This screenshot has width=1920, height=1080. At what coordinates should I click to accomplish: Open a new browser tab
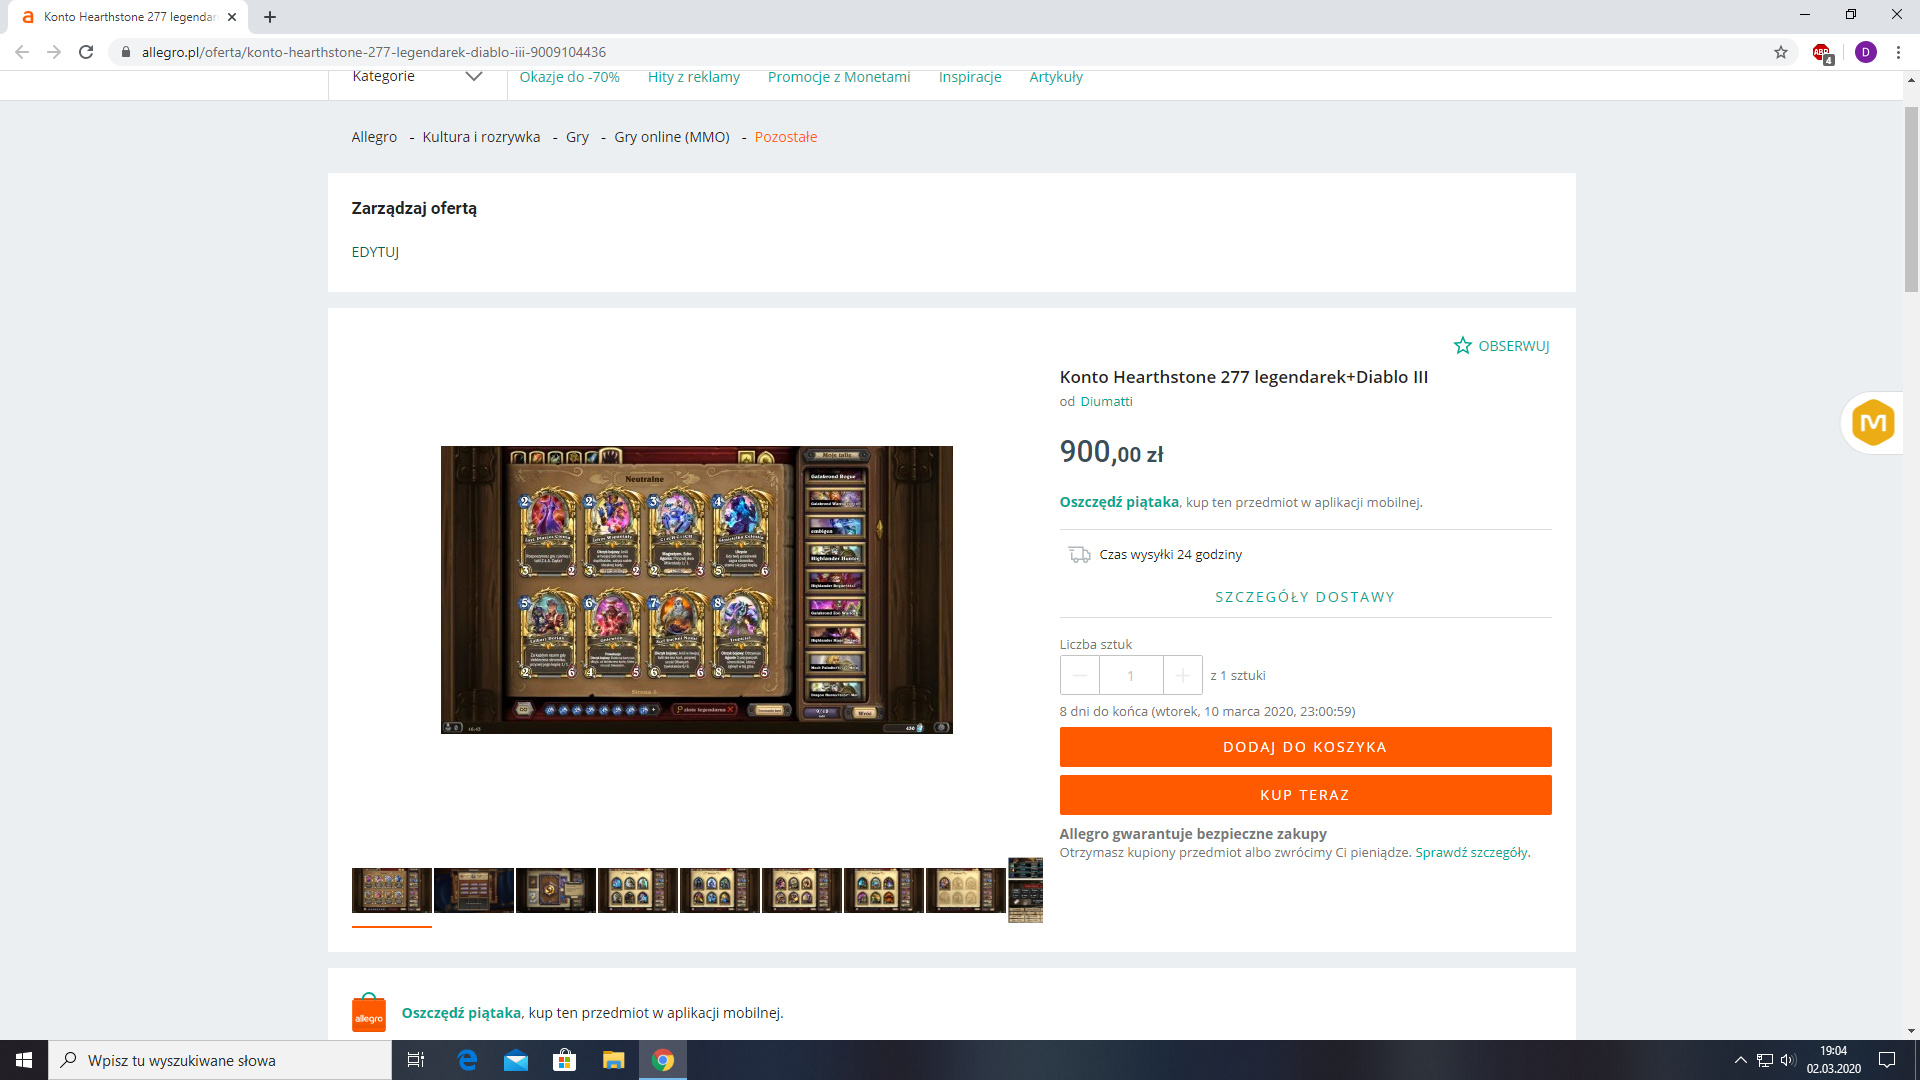tap(270, 17)
